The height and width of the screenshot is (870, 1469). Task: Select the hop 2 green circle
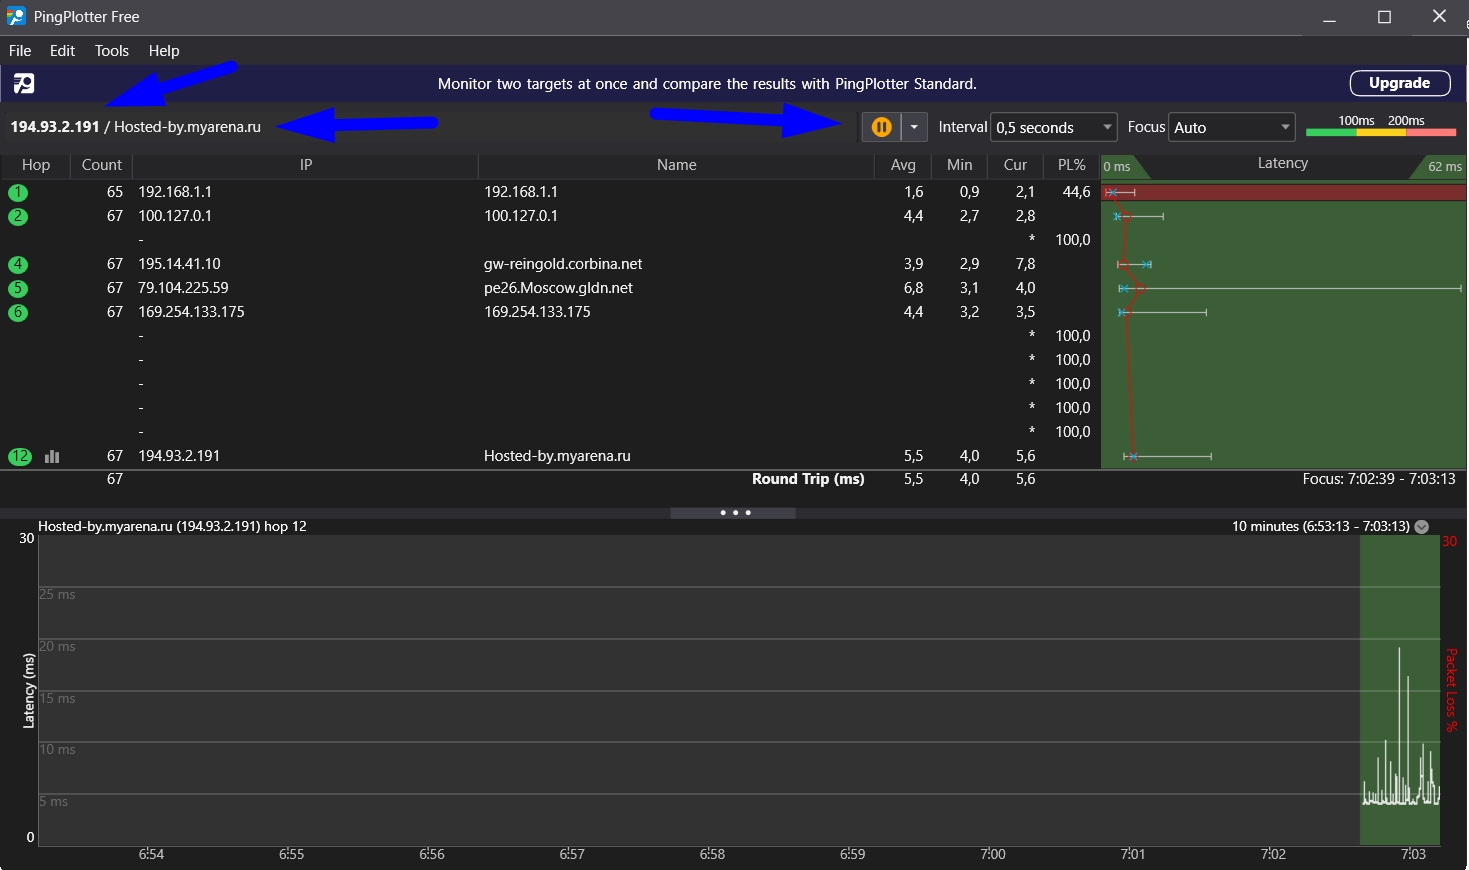pos(18,217)
